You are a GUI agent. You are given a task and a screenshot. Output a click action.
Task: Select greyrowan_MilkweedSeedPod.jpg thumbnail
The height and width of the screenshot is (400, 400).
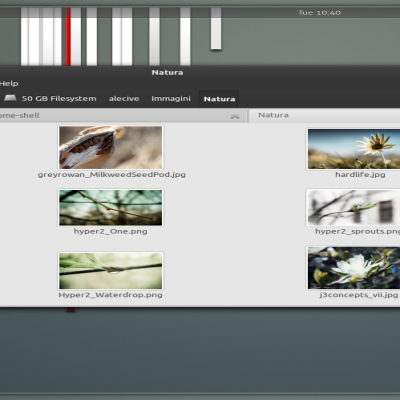click(110, 147)
